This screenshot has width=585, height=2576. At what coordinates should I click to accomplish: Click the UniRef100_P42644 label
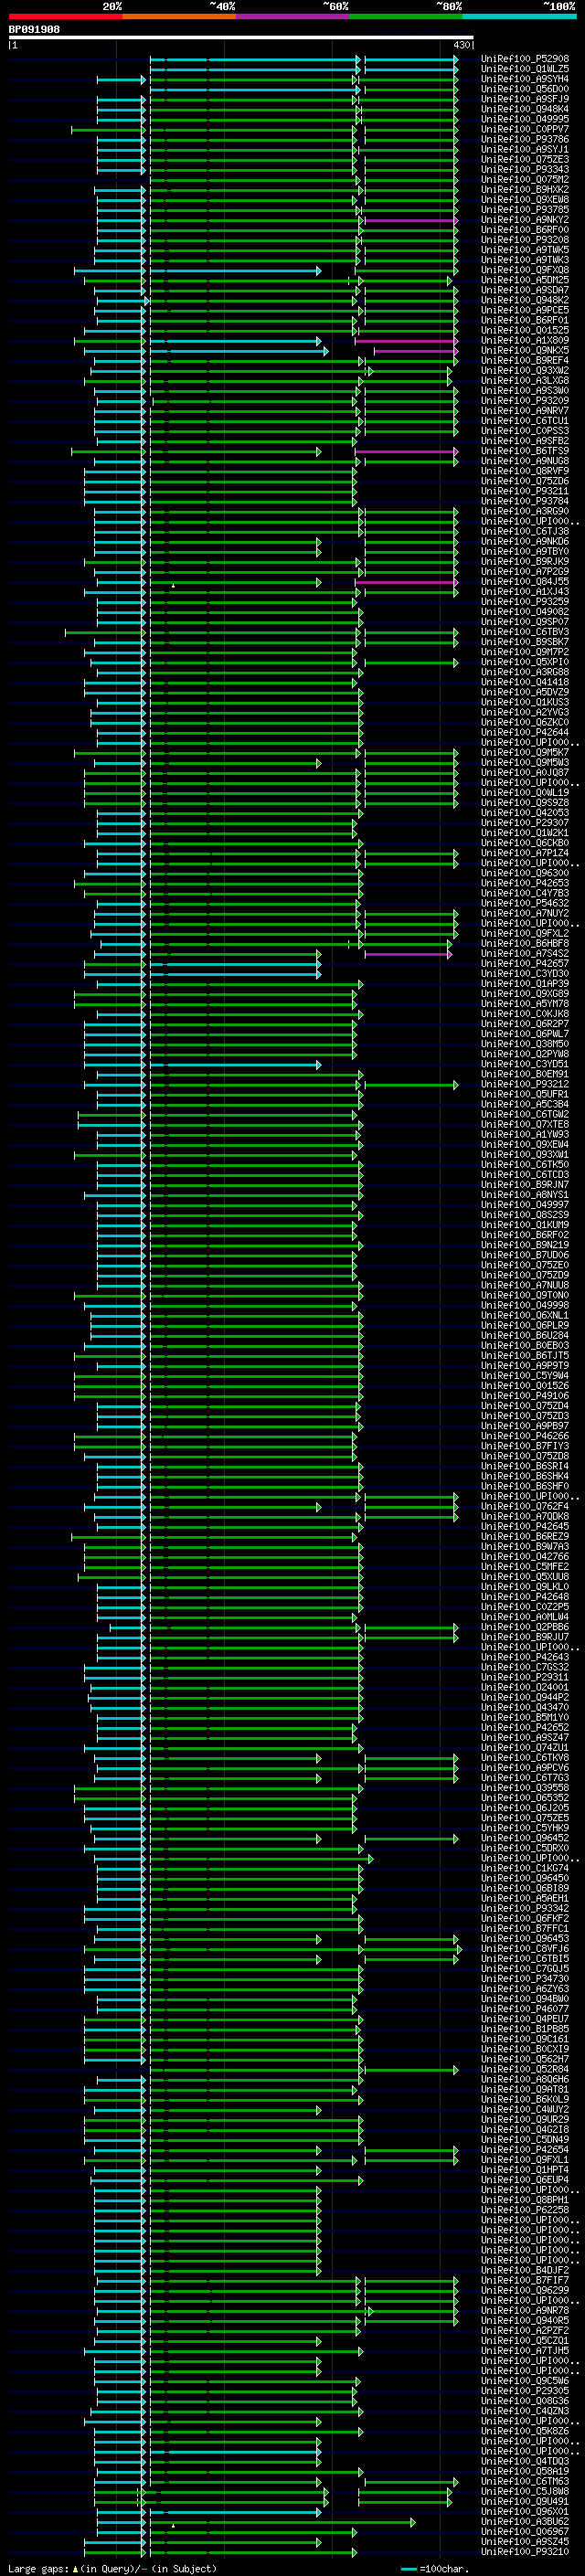click(x=525, y=732)
